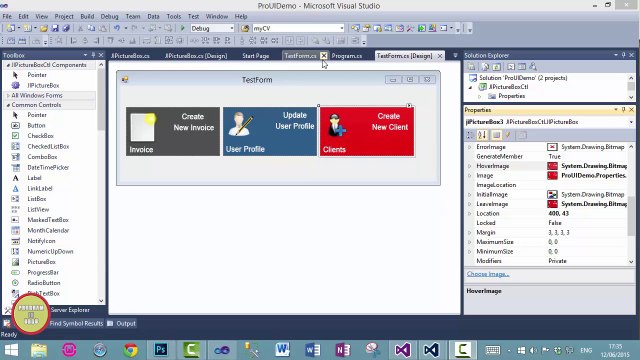Open the Project menu

tap(64, 16)
